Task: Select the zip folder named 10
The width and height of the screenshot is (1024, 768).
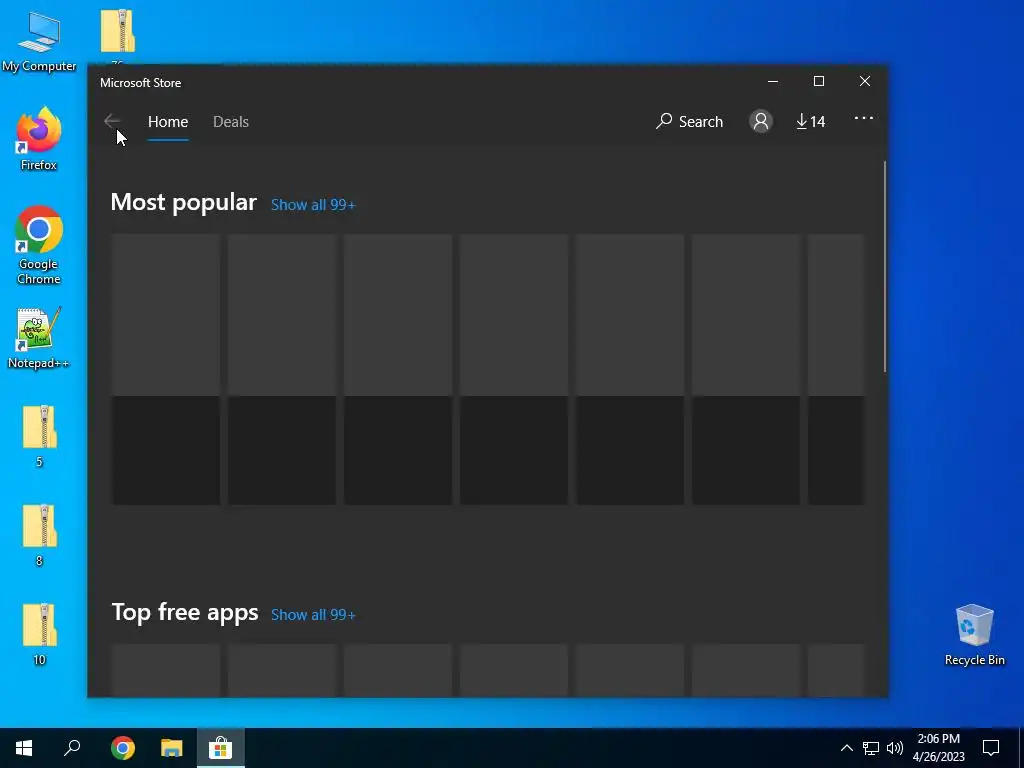Action: [39, 633]
